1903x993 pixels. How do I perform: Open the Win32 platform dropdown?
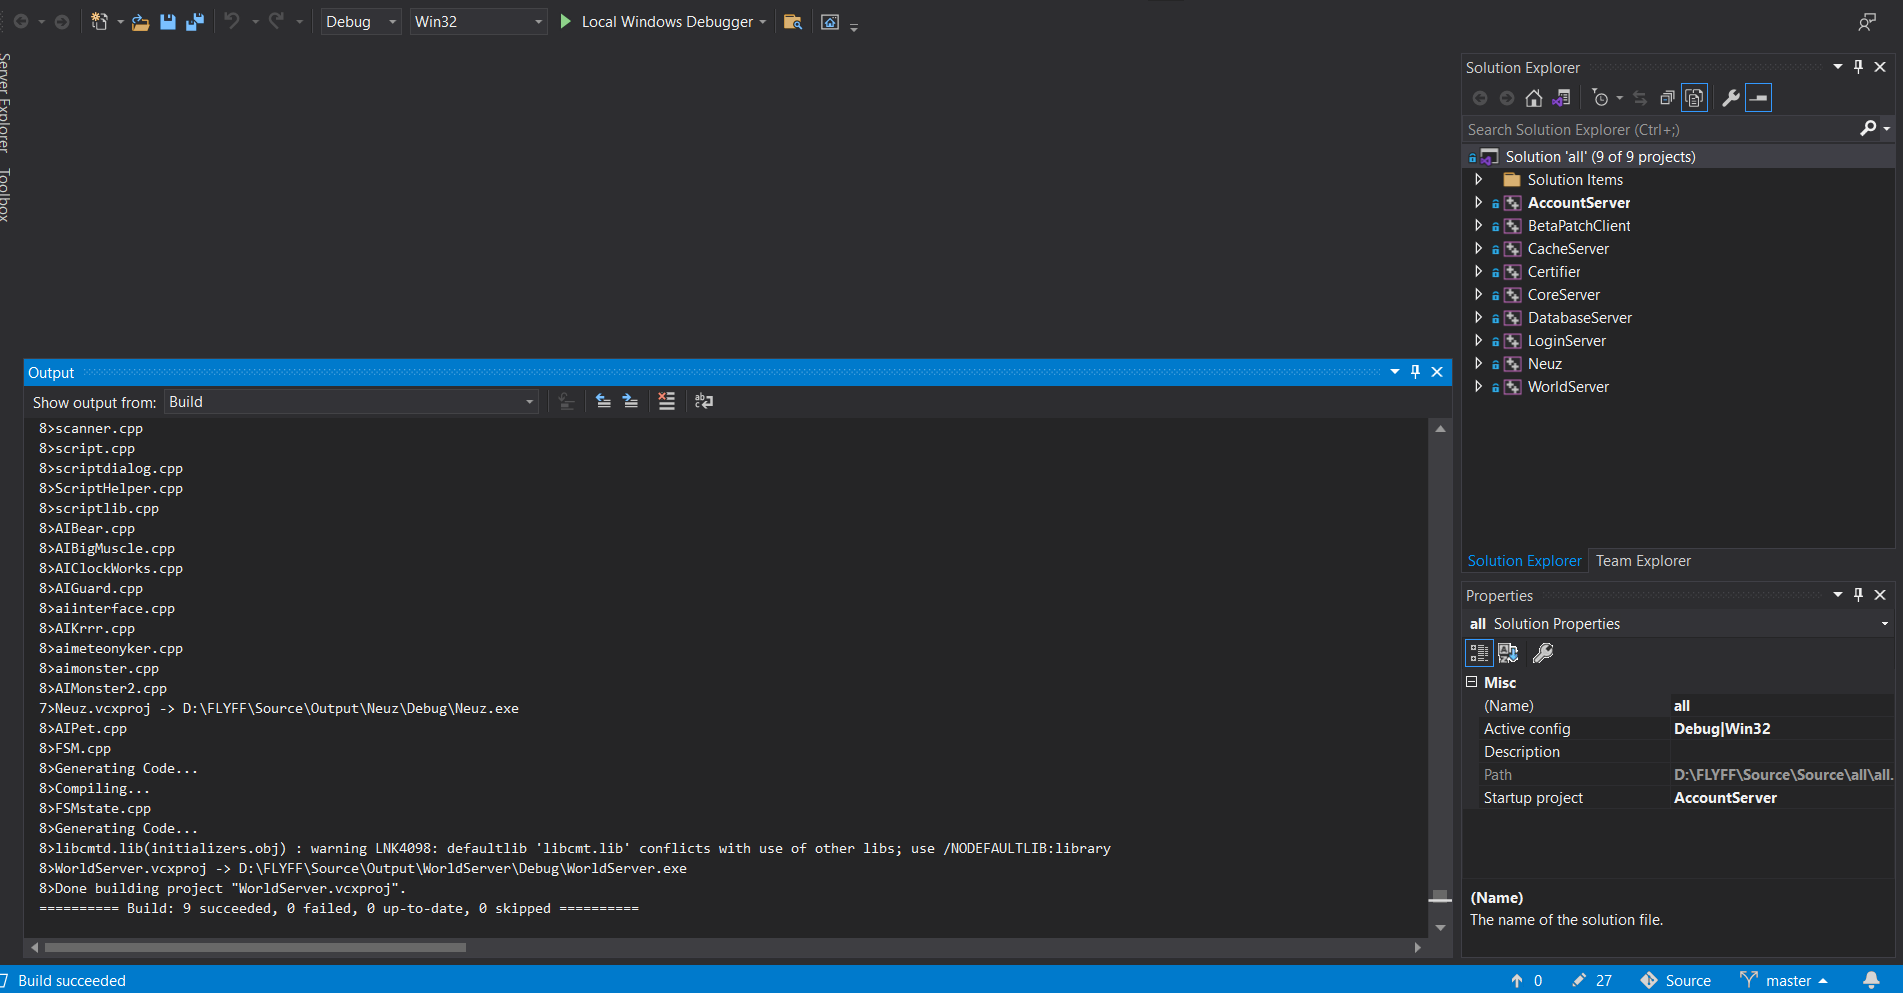click(x=478, y=21)
